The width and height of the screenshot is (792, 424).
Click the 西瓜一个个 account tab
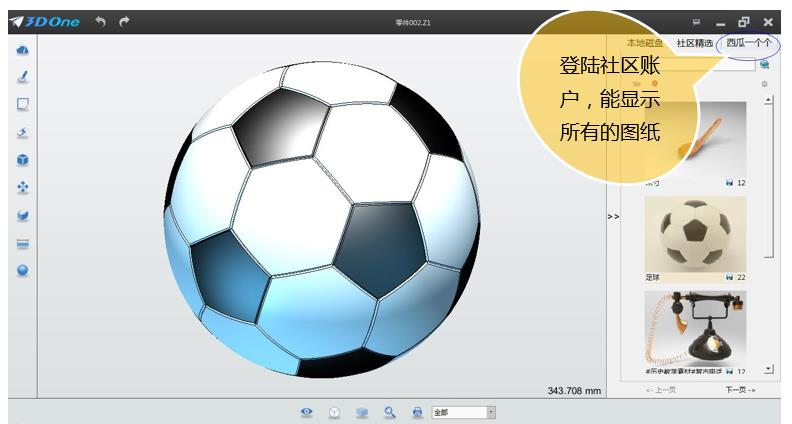click(748, 43)
